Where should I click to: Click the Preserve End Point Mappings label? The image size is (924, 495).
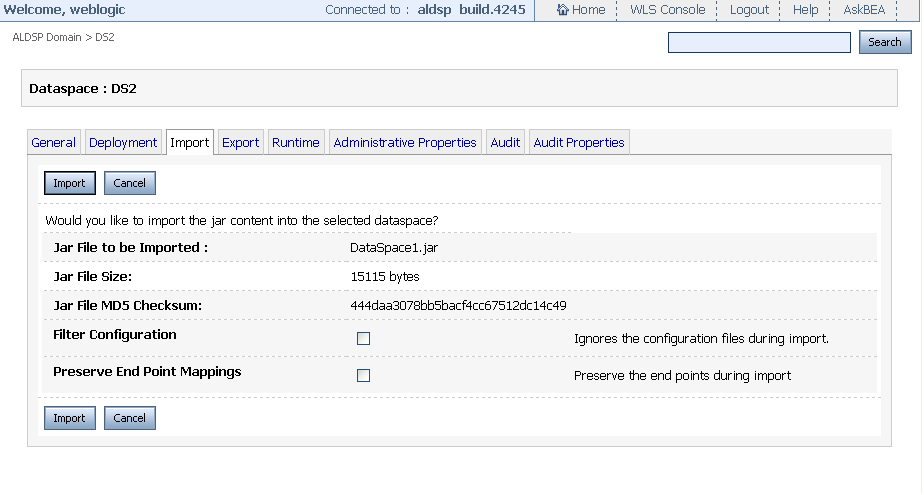tap(147, 372)
